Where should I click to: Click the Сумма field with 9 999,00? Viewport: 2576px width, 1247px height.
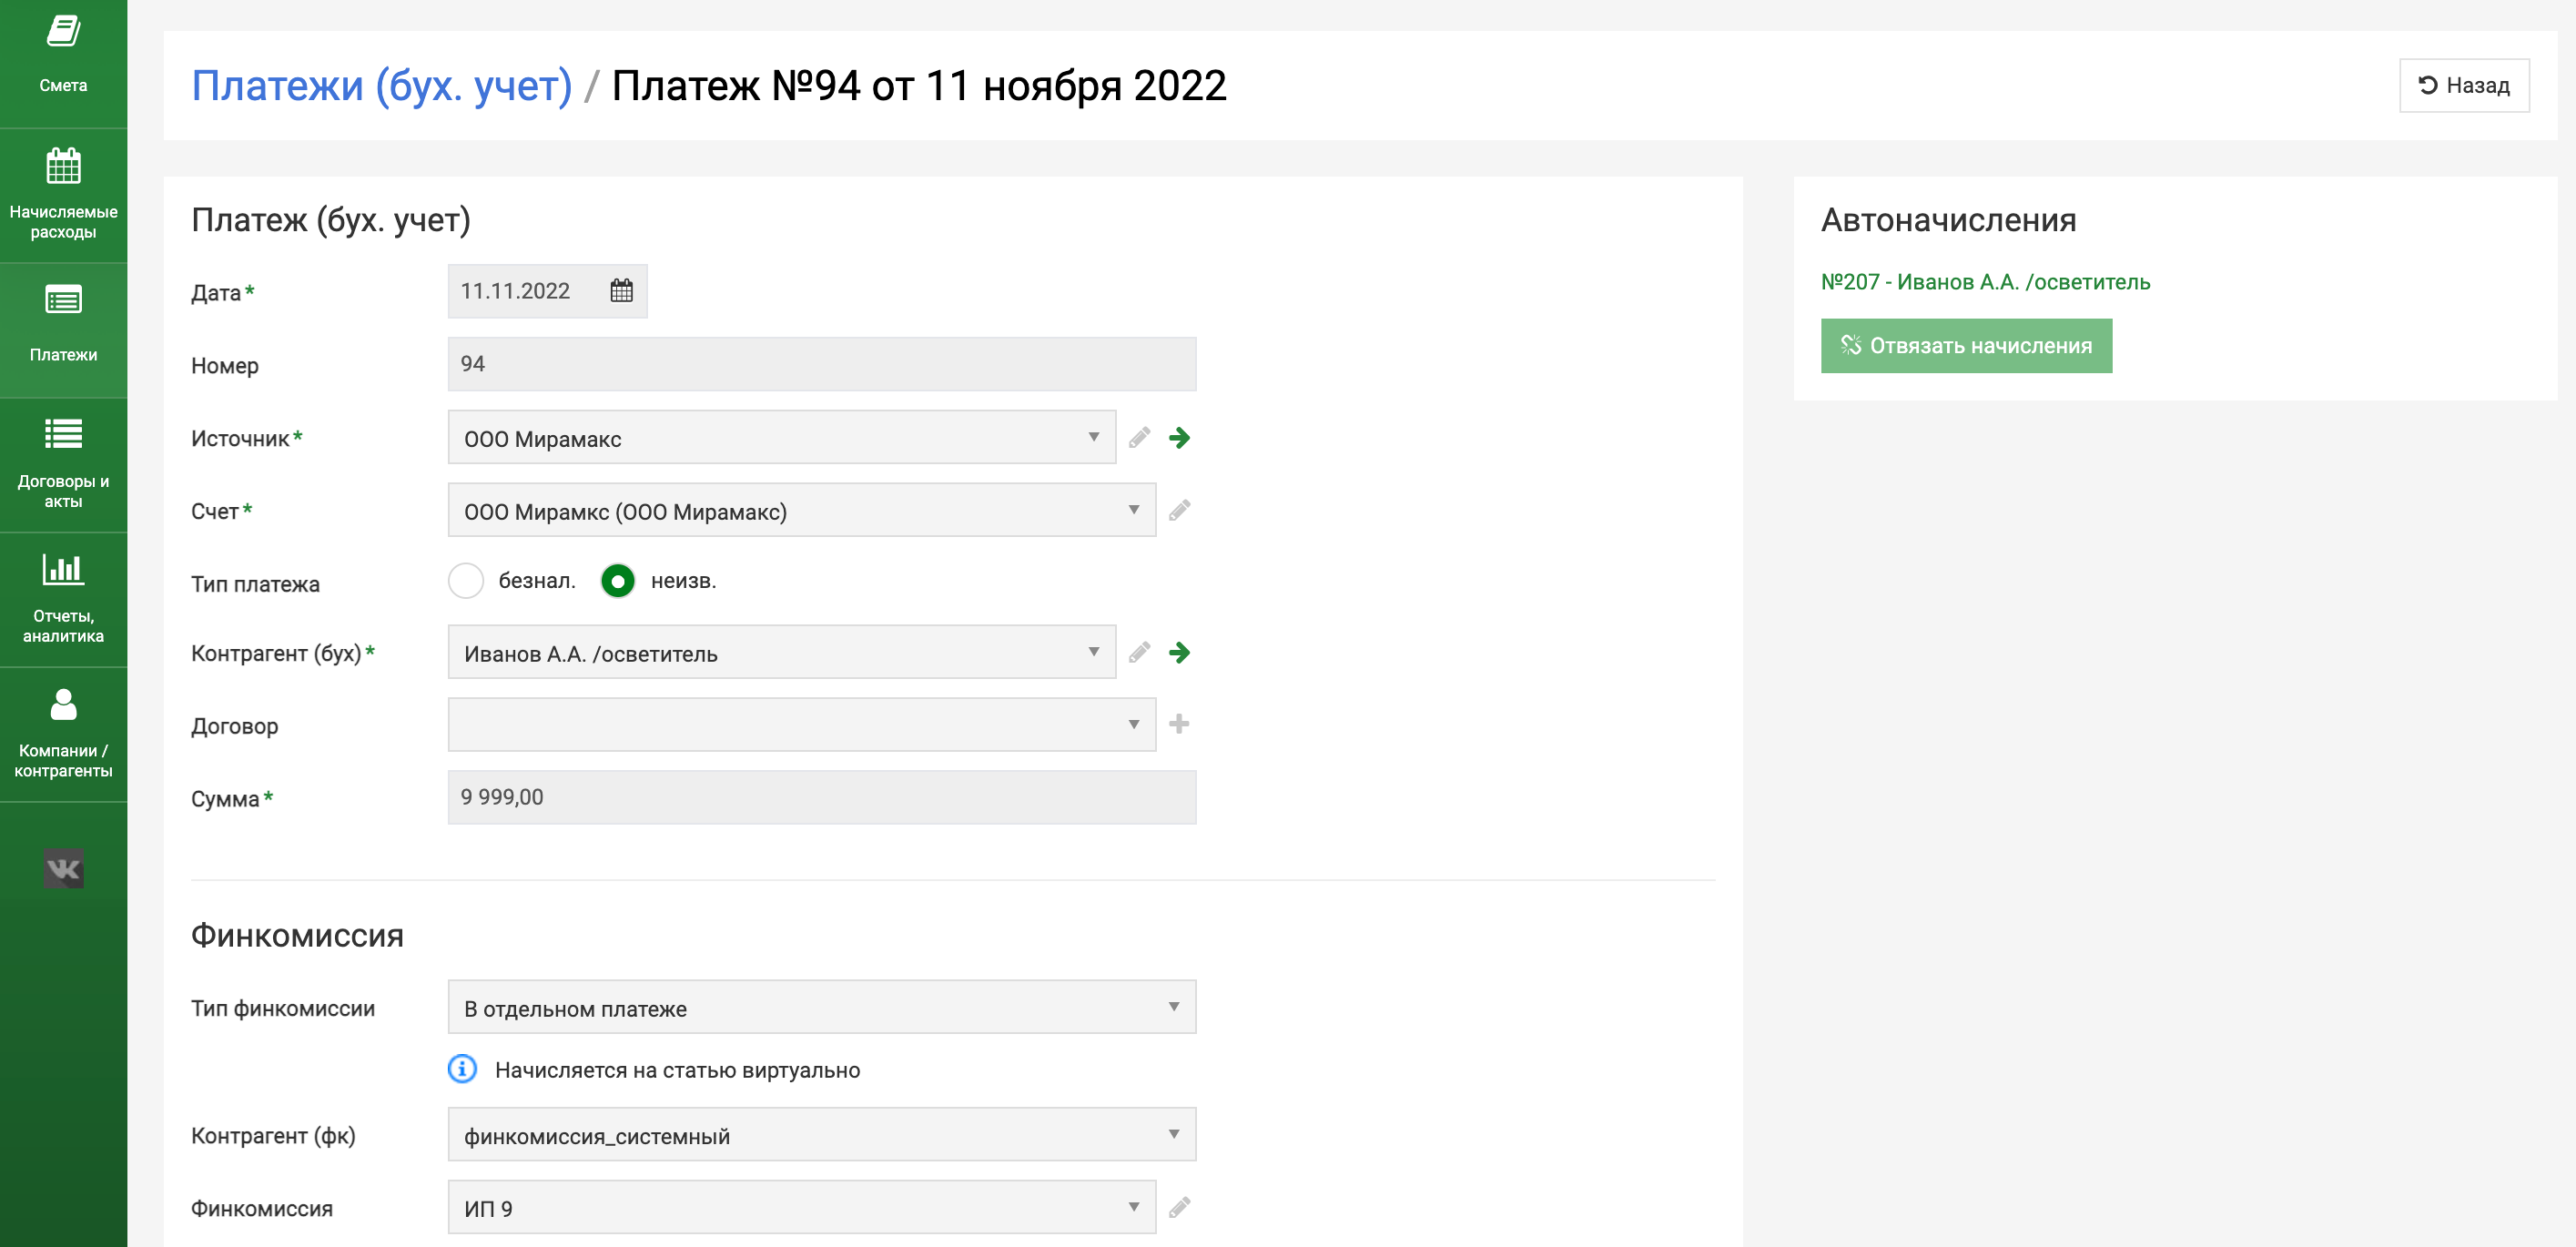[x=822, y=797]
